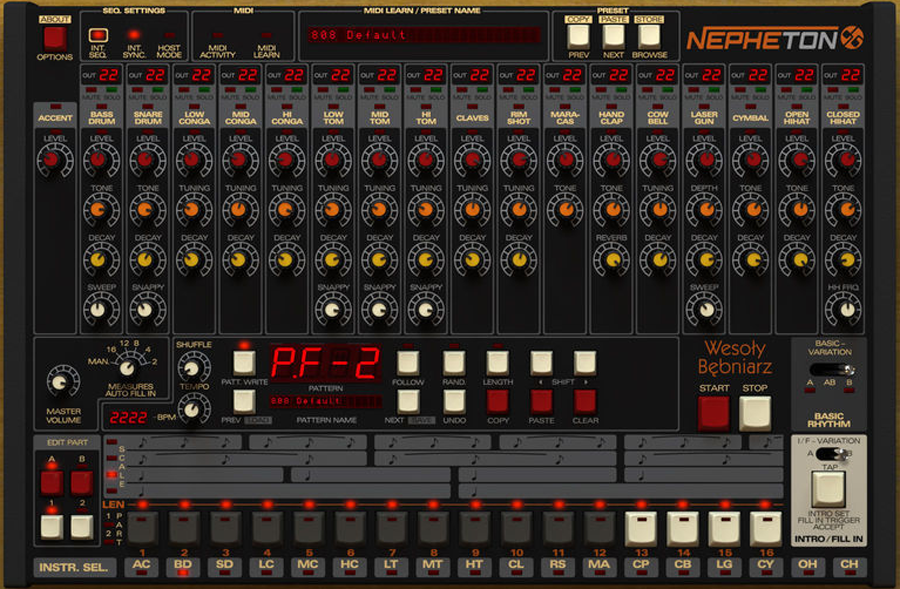The width and height of the screenshot is (900, 589).
Task: Select SD instrument tab
Action: pos(224,565)
